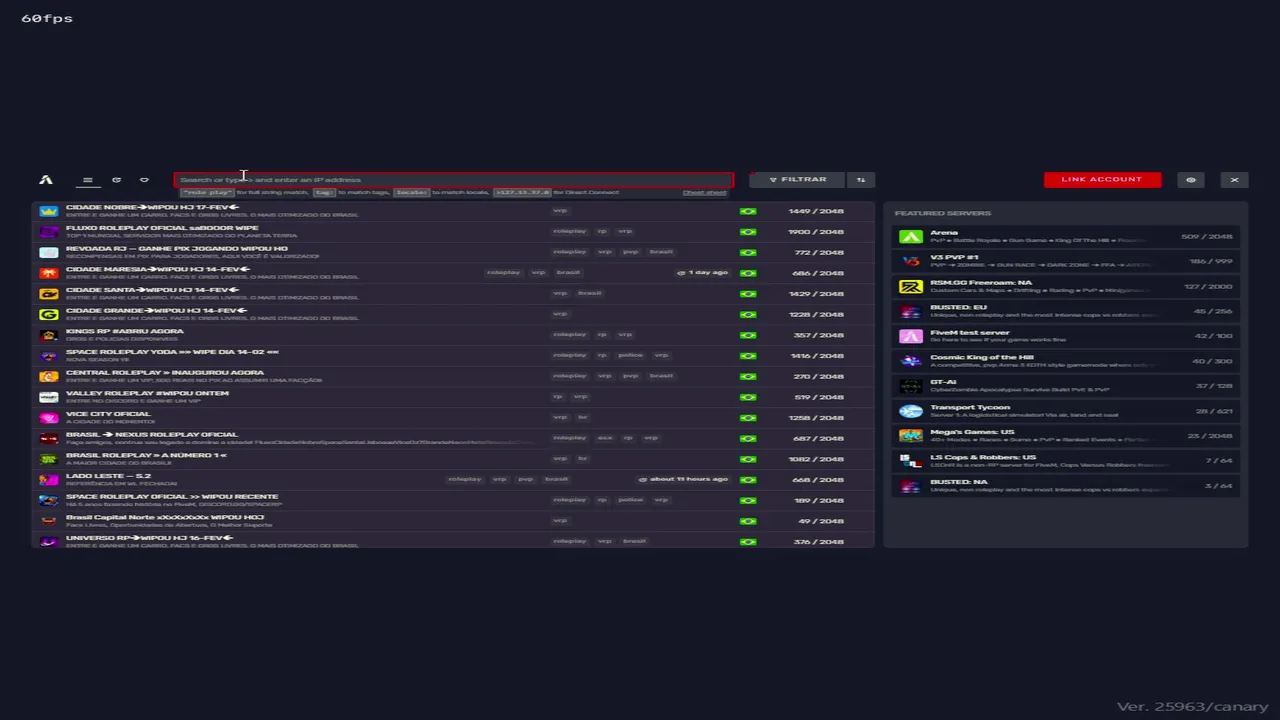Click the KINGS RP server icon

coord(48,335)
